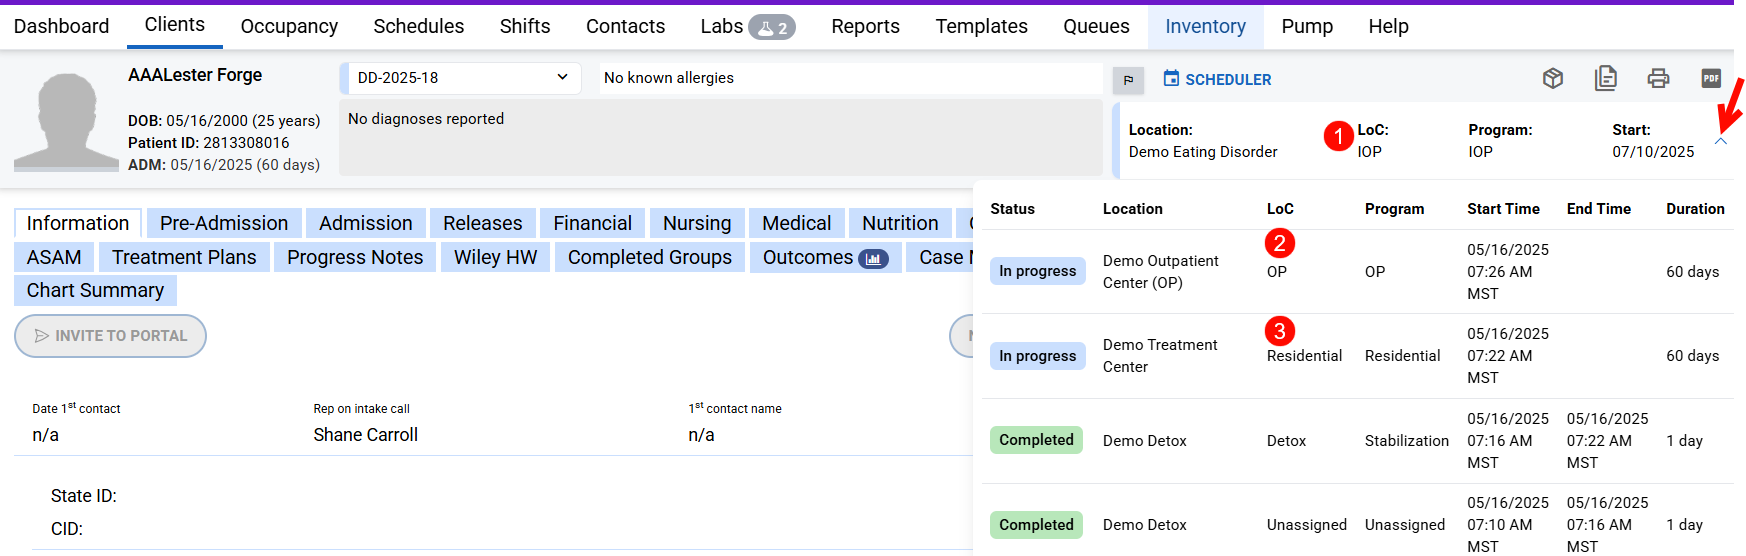Open the Treatment Plans tab
The width and height of the screenshot is (1746, 556).
pyautogui.click(x=184, y=257)
